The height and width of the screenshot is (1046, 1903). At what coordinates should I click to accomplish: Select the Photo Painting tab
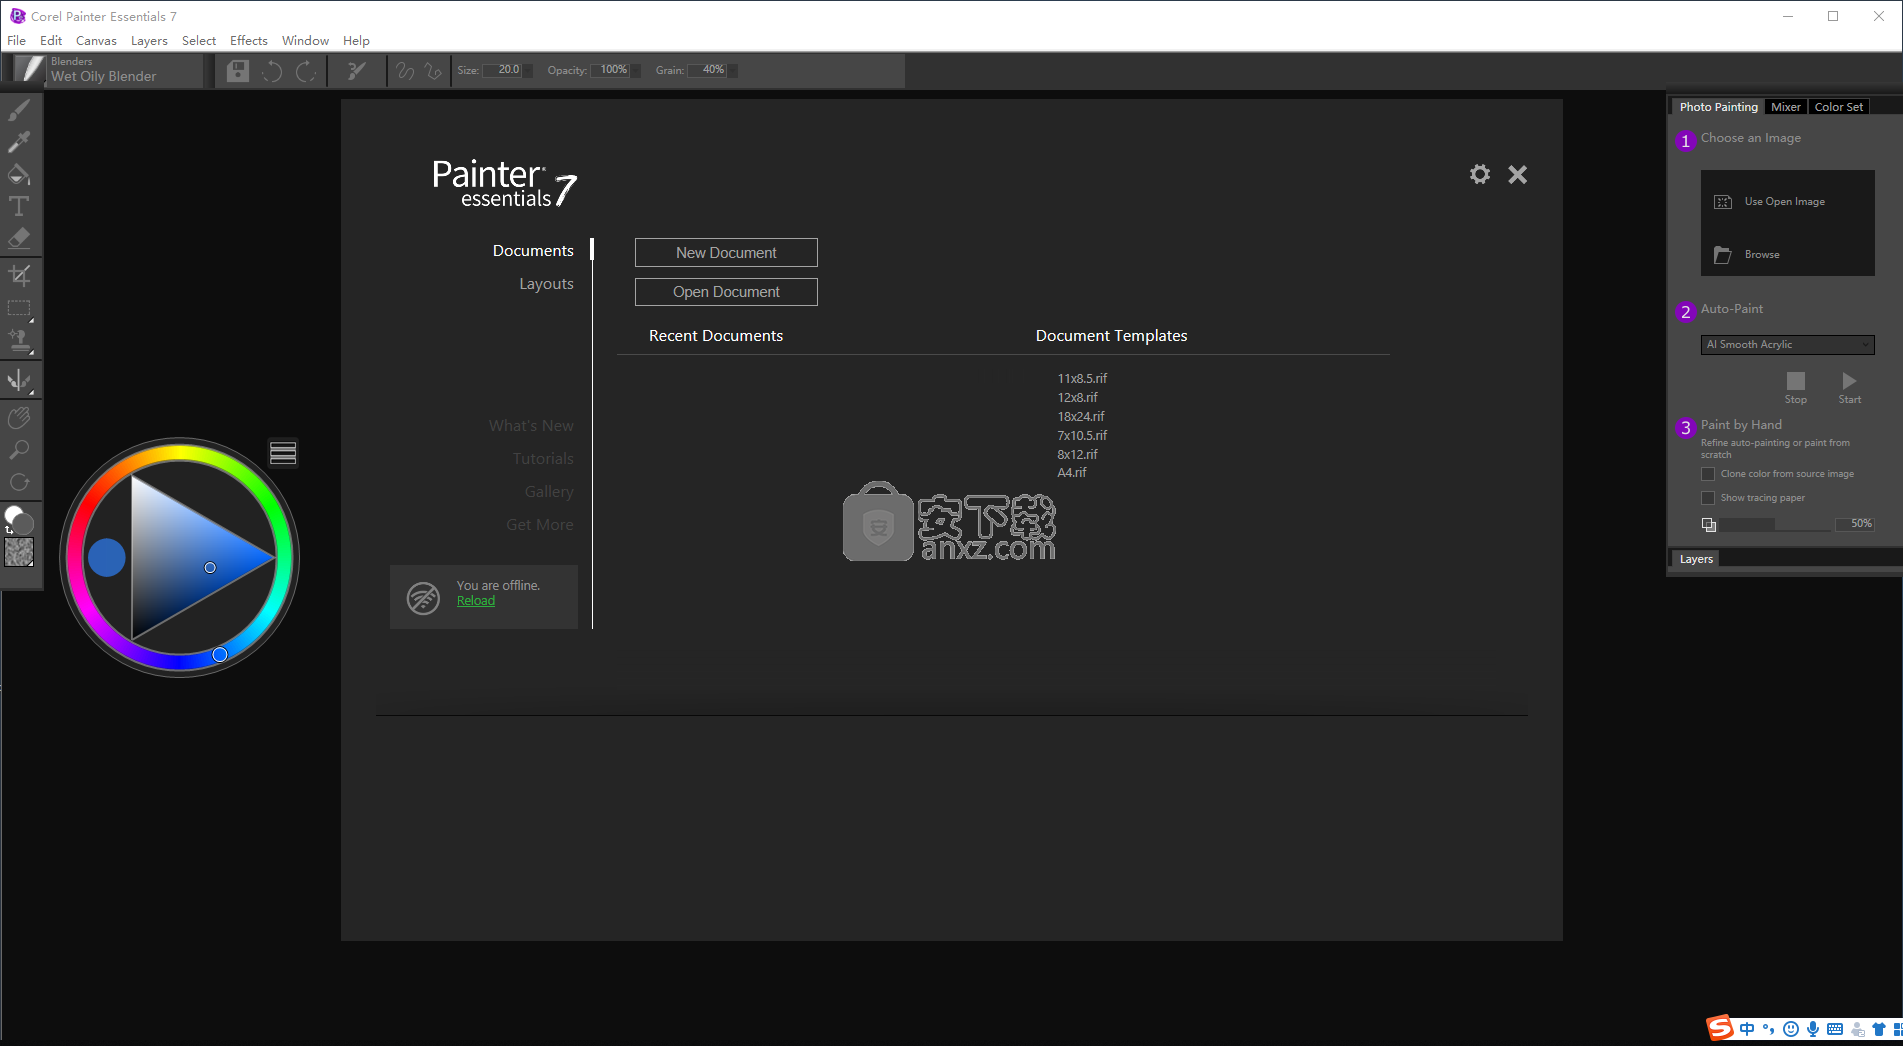click(1718, 107)
